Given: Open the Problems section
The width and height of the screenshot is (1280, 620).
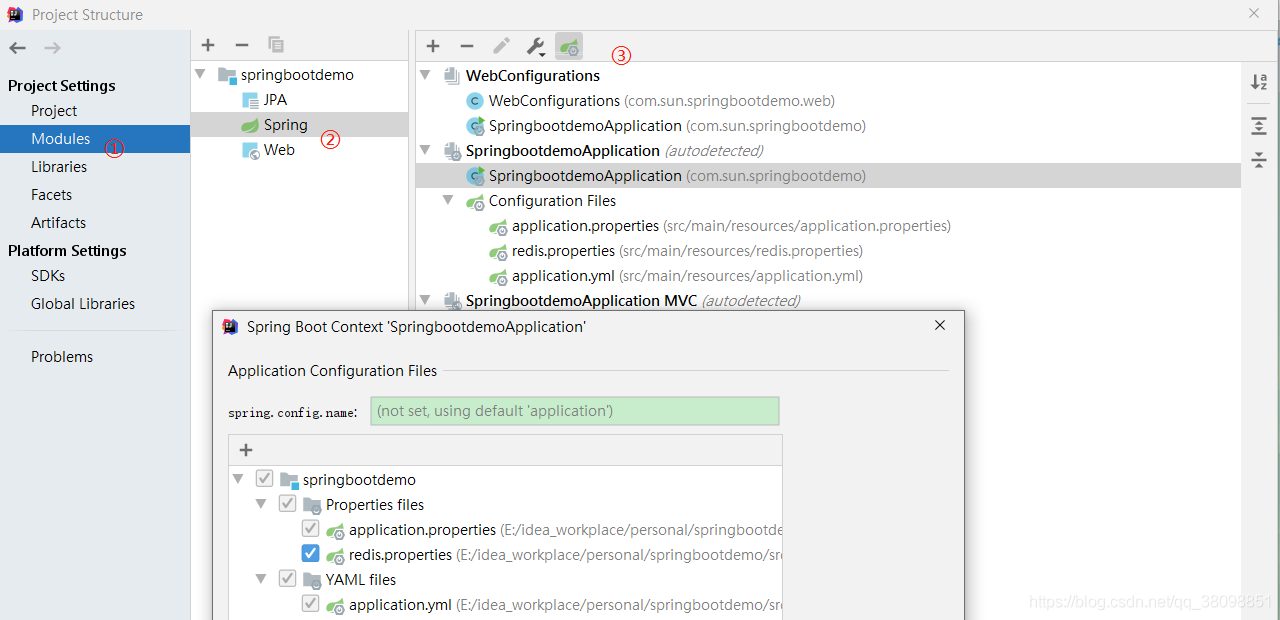Looking at the screenshot, I should (x=62, y=357).
